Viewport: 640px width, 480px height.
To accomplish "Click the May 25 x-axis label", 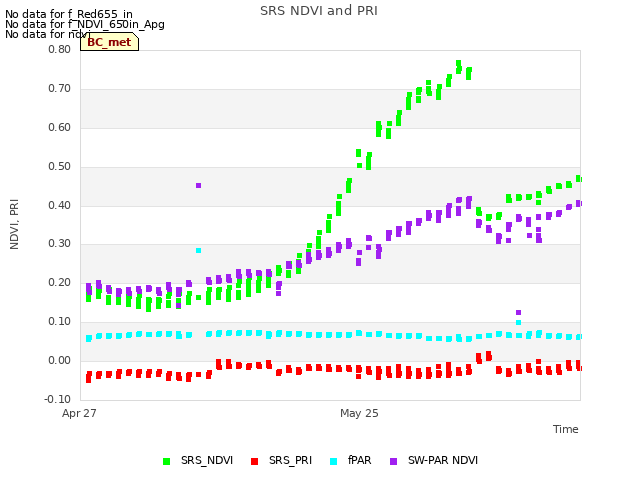I will (359, 413).
